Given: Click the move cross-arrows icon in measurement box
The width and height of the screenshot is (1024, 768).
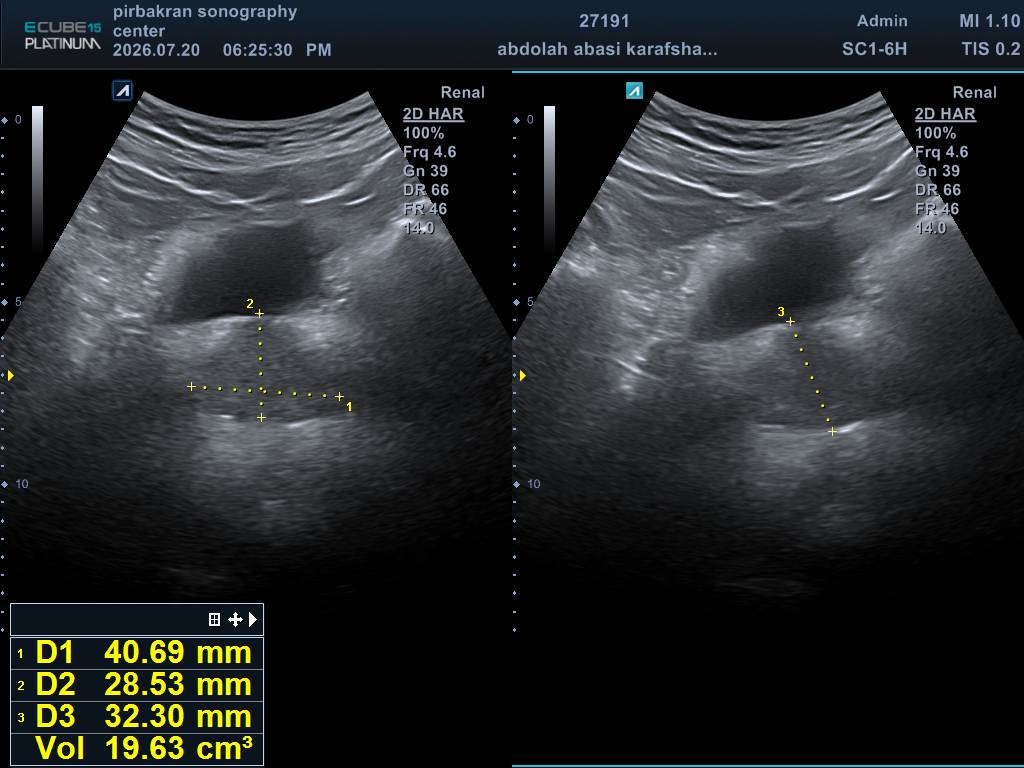Looking at the screenshot, I should pos(235,619).
